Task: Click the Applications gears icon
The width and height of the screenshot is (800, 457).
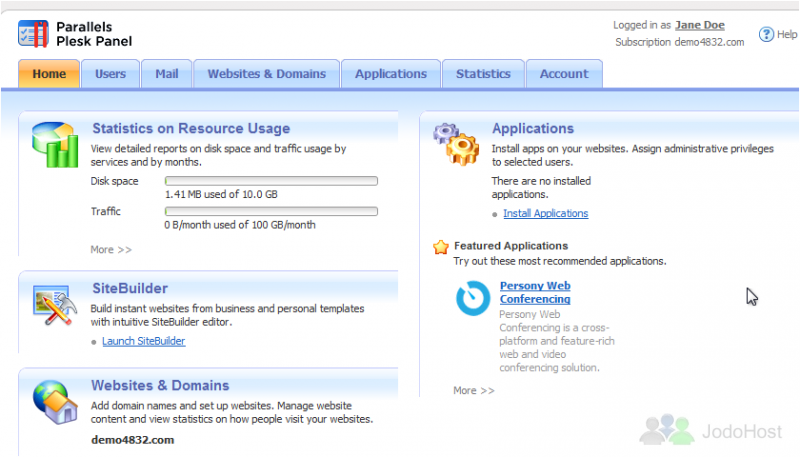Action: pyautogui.click(x=456, y=144)
